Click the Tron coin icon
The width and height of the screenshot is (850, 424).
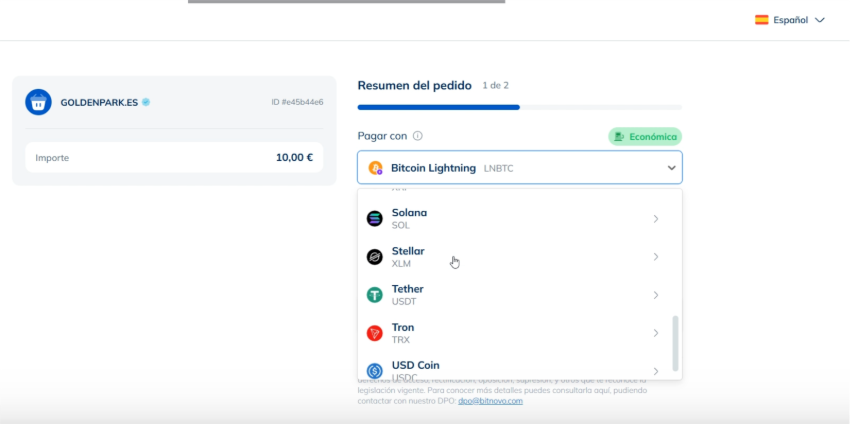375,333
